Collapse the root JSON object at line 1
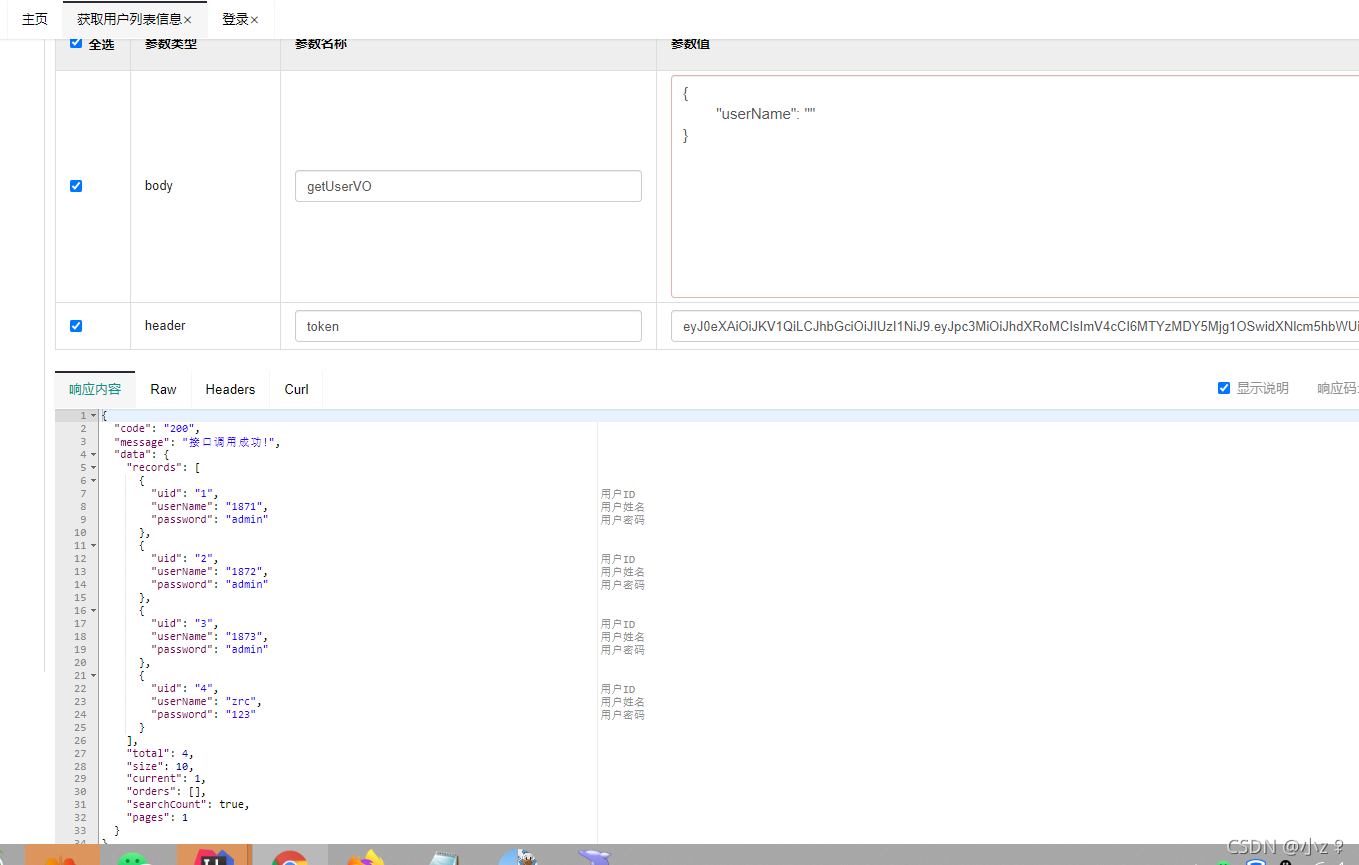 94,415
